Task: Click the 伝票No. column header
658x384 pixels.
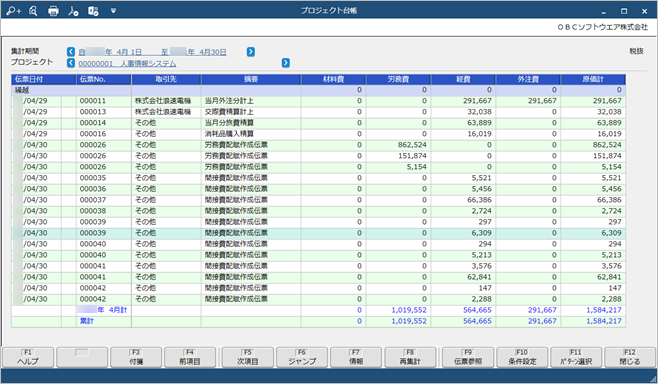Action: tap(104, 79)
